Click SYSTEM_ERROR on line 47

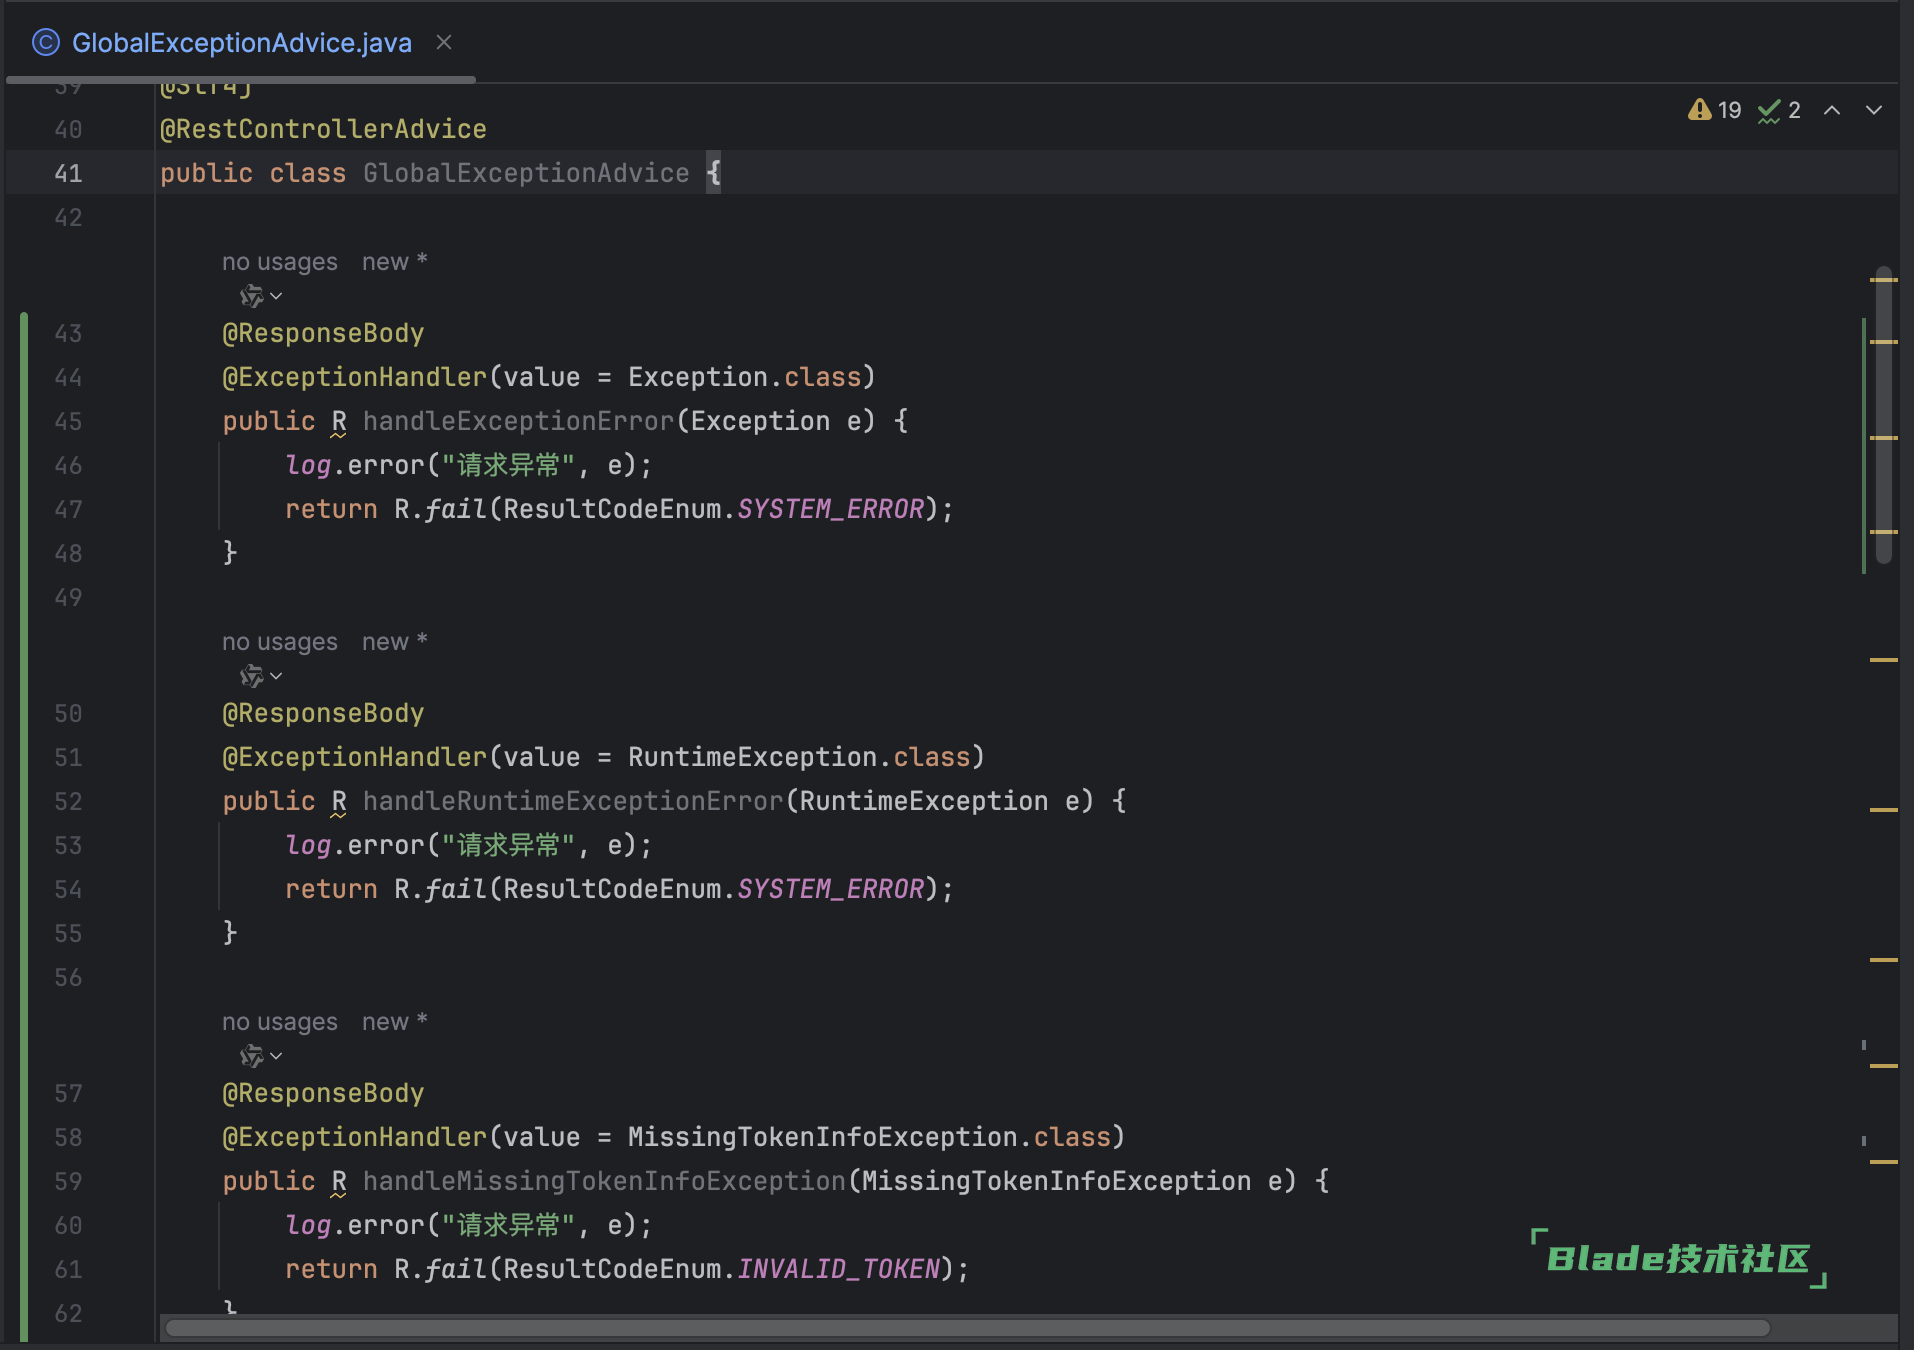(831, 509)
